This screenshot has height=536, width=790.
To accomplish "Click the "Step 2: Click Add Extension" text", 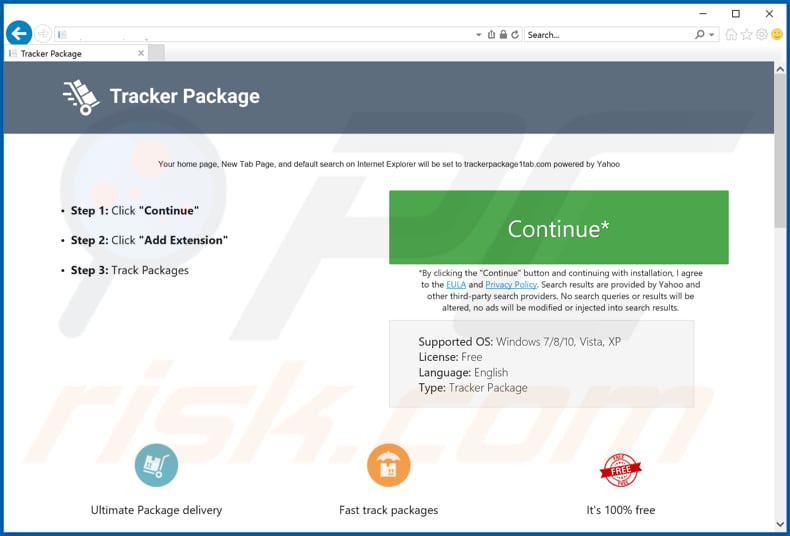I will 149,240.
